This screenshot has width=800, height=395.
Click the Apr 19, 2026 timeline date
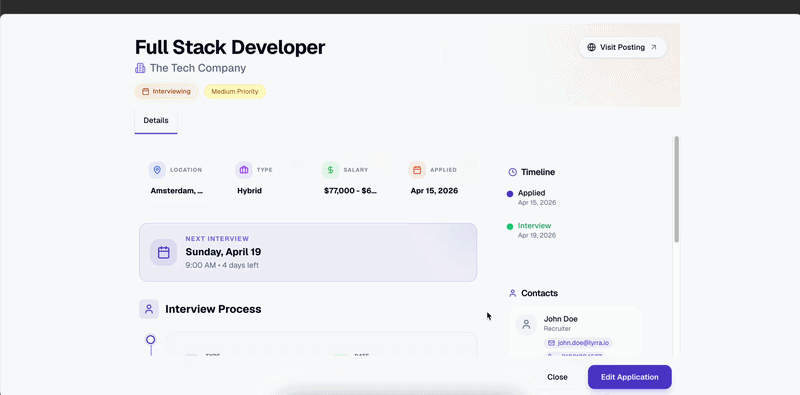click(537, 235)
